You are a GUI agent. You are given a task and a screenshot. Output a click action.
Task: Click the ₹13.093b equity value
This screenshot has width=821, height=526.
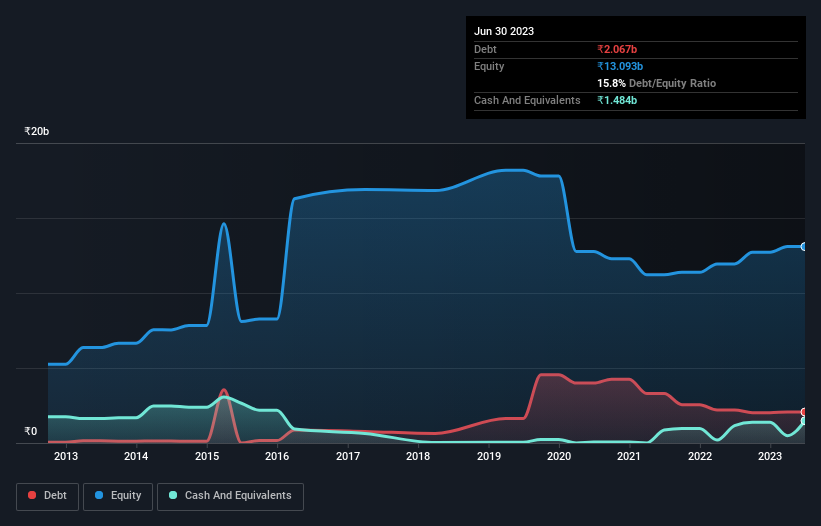620,66
